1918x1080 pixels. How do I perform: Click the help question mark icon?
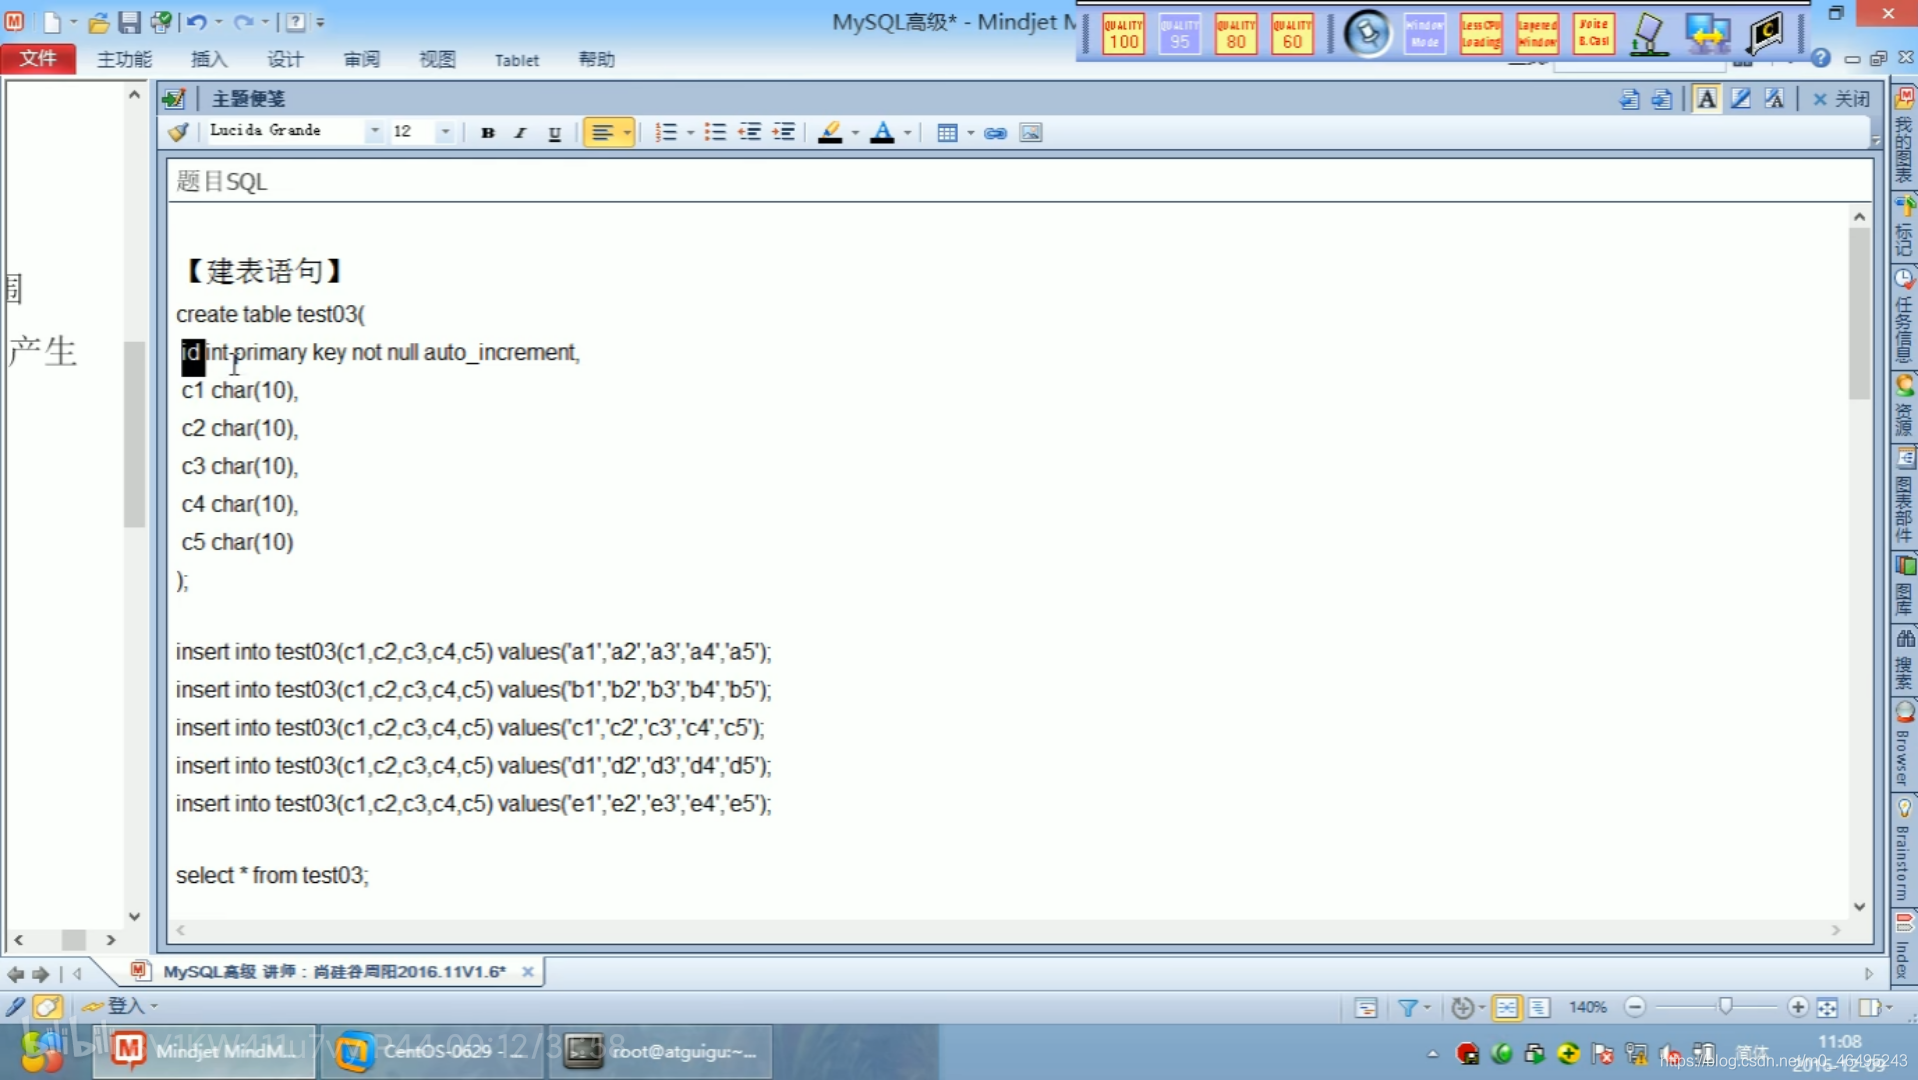click(1820, 59)
